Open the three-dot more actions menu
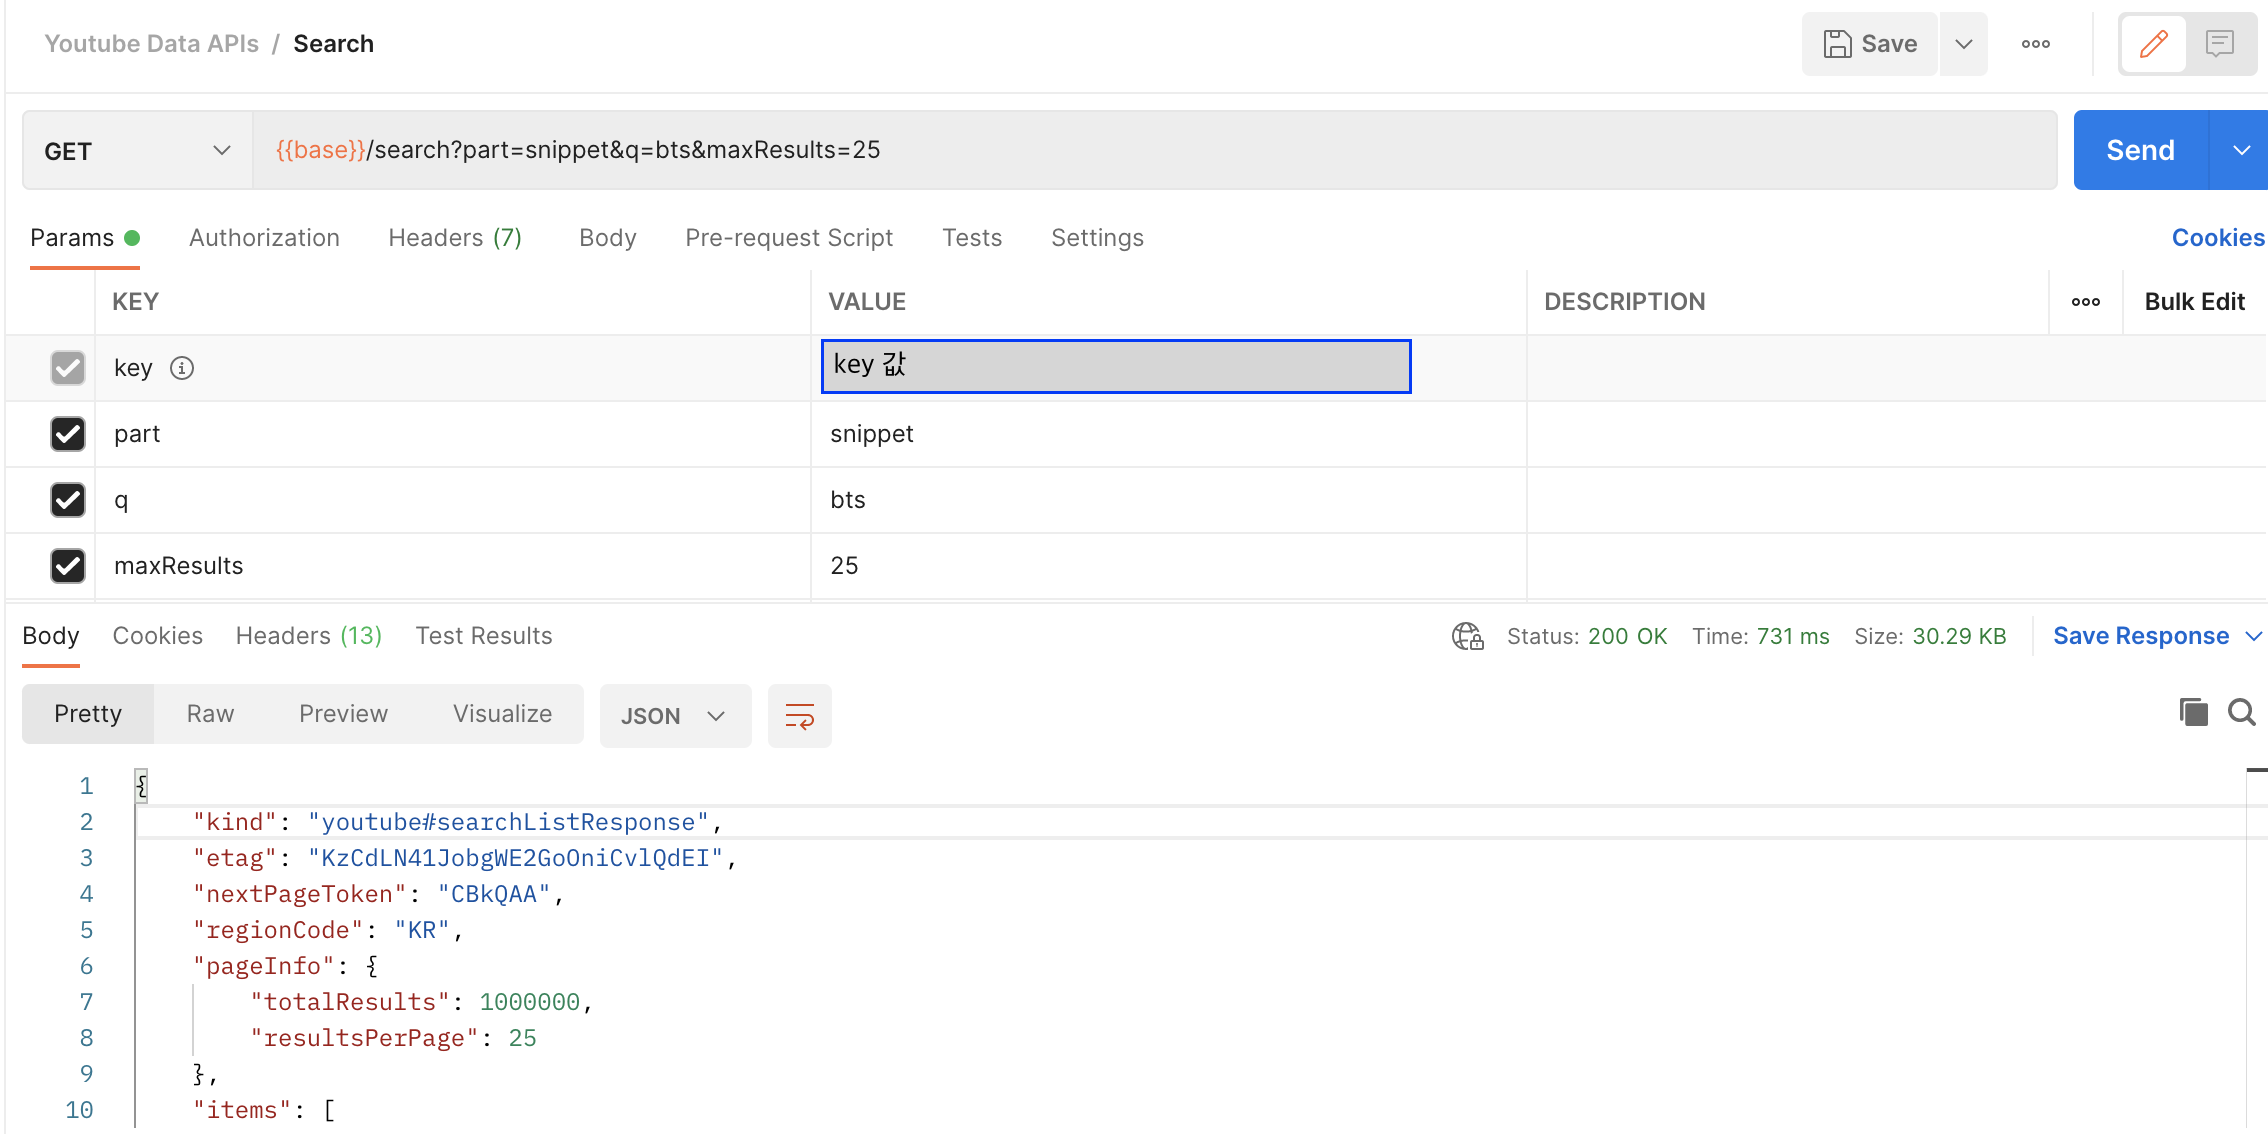Image resolution: width=2268 pixels, height=1134 pixels. tap(2035, 44)
